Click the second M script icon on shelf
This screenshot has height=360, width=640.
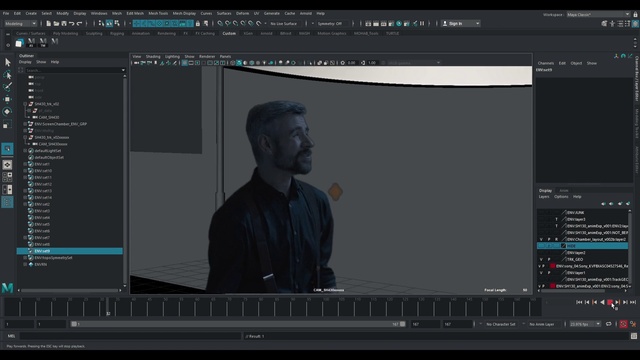coord(43,42)
